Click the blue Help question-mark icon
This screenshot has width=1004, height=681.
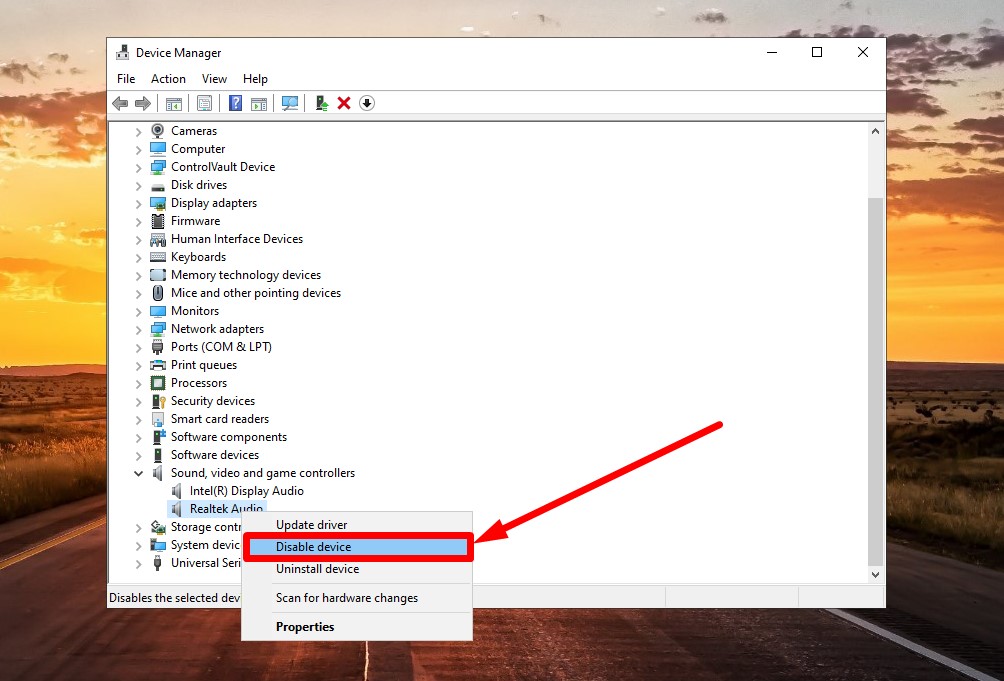coord(235,103)
